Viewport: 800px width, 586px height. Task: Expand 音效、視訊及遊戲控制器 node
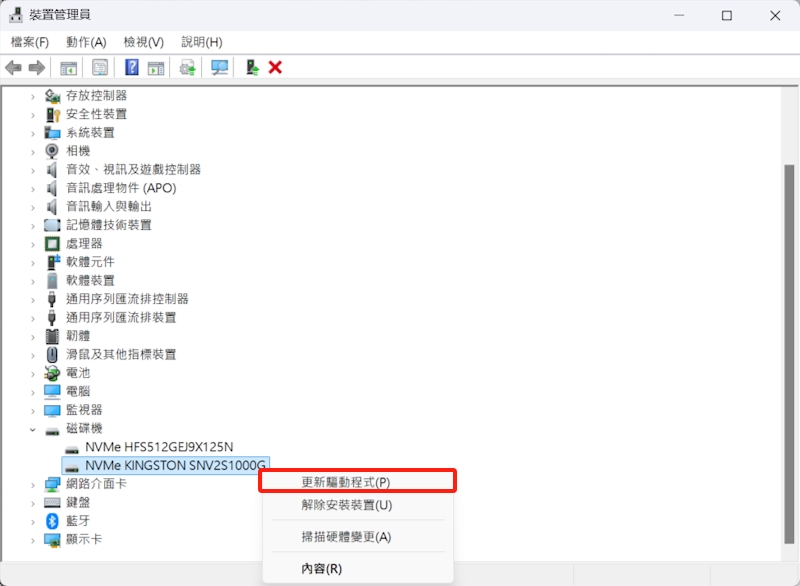pyautogui.click(x=33, y=170)
